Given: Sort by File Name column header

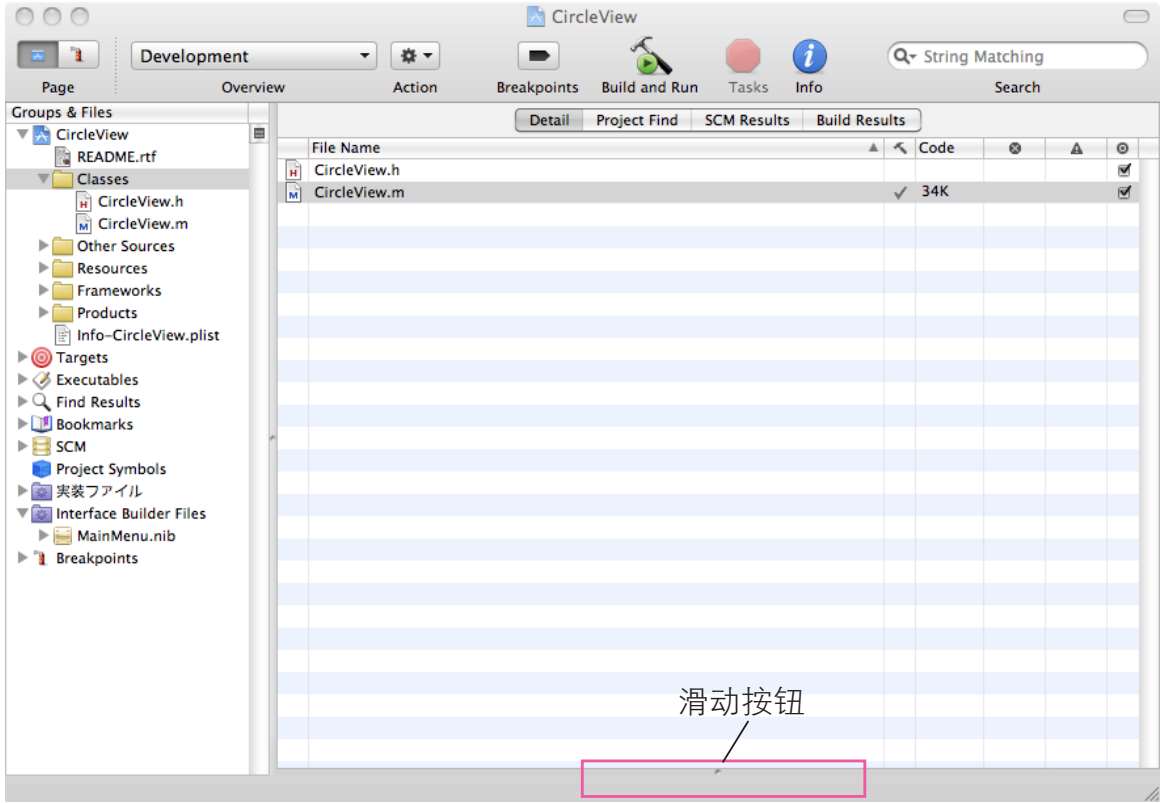Looking at the screenshot, I should click(595, 148).
